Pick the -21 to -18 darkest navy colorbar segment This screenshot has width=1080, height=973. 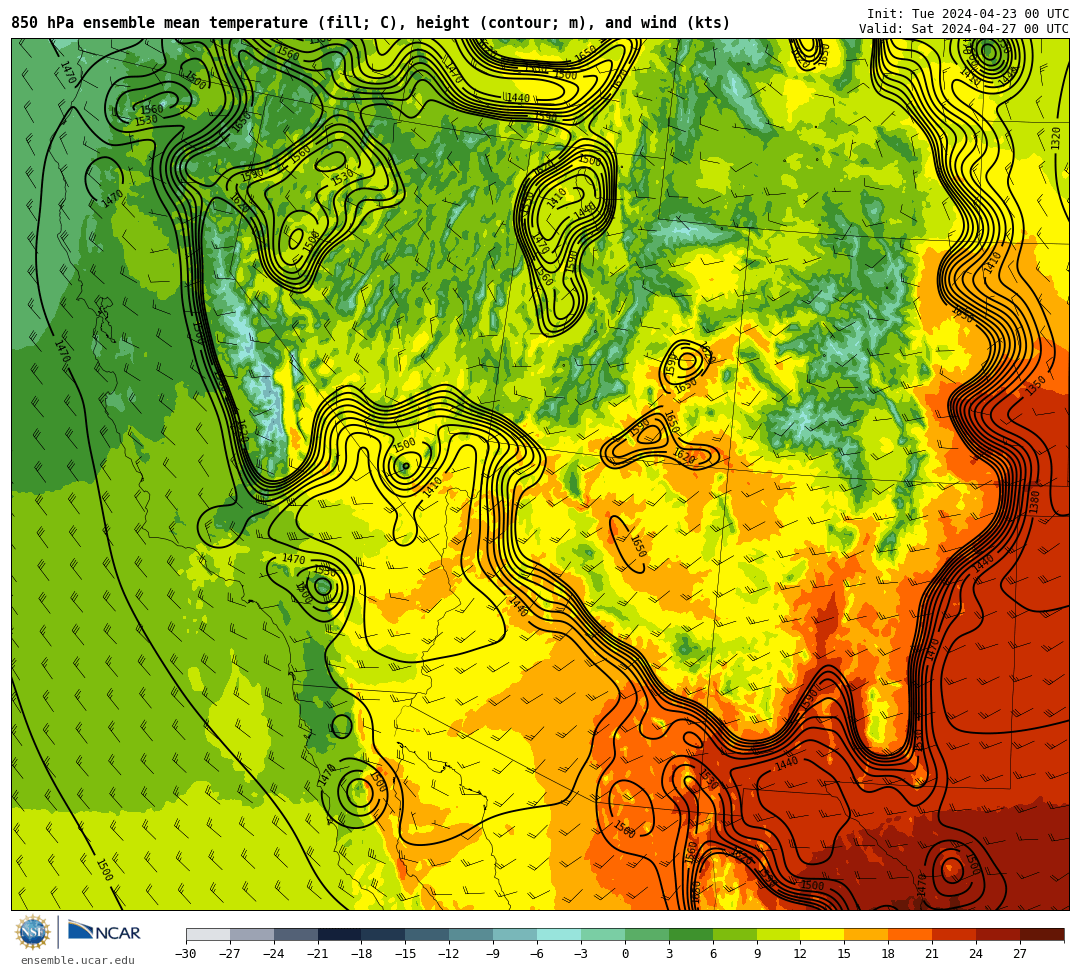tap(340, 934)
